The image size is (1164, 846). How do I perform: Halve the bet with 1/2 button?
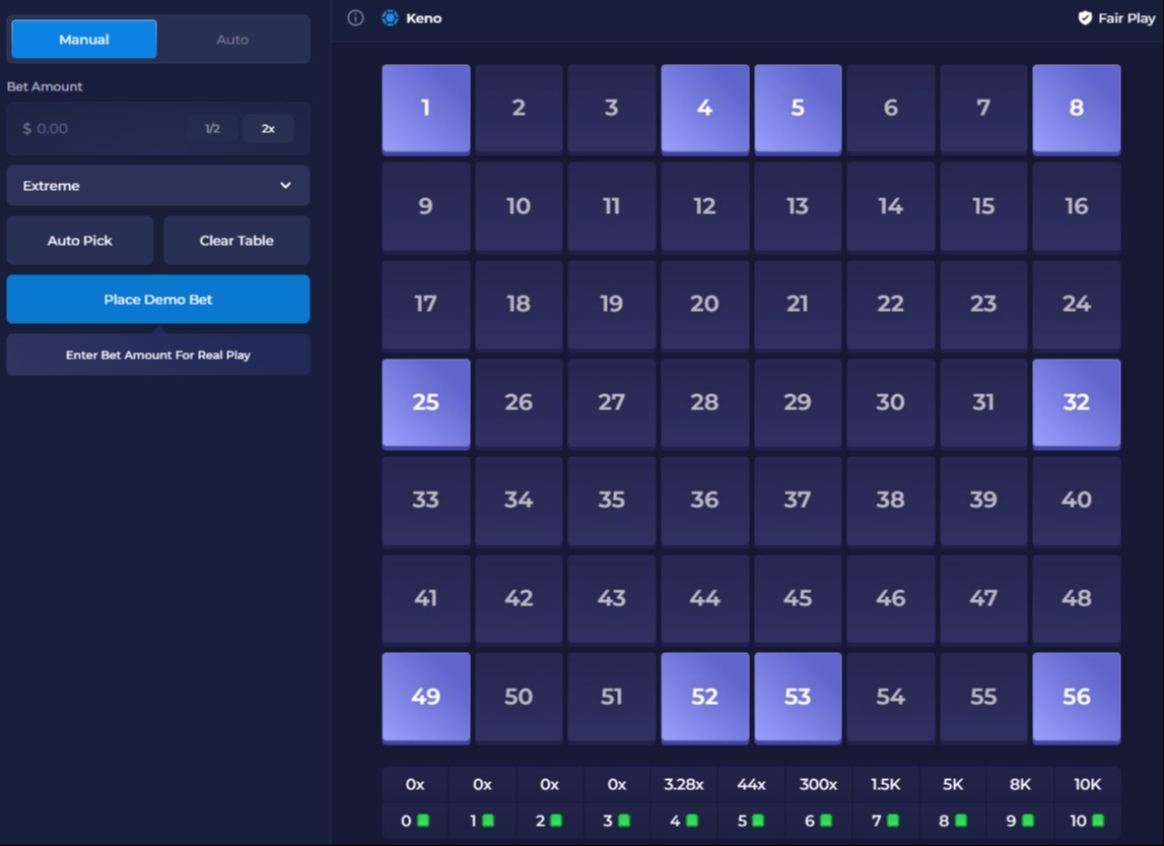click(212, 128)
